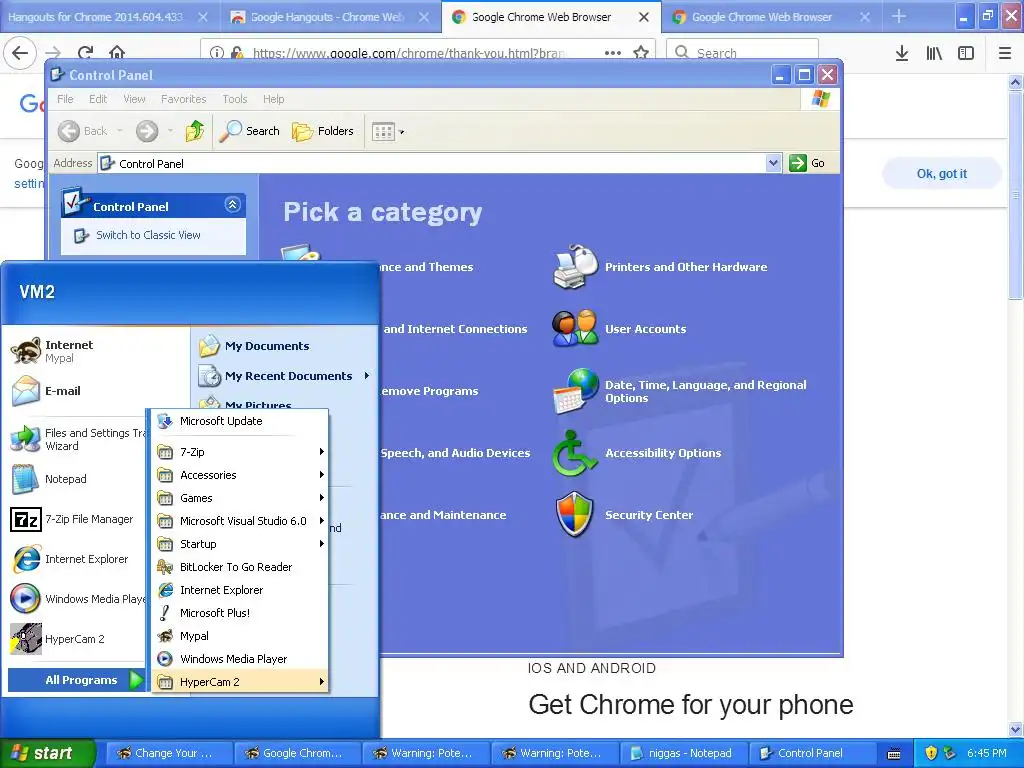The height and width of the screenshot is (768, 1024).
Task: Expand Microsoft Visual Studio 6.0 folder
Action: coord(240,521)
